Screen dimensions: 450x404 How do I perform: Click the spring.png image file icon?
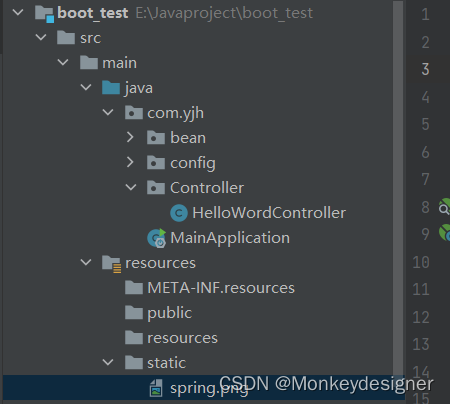coord(156,388)
